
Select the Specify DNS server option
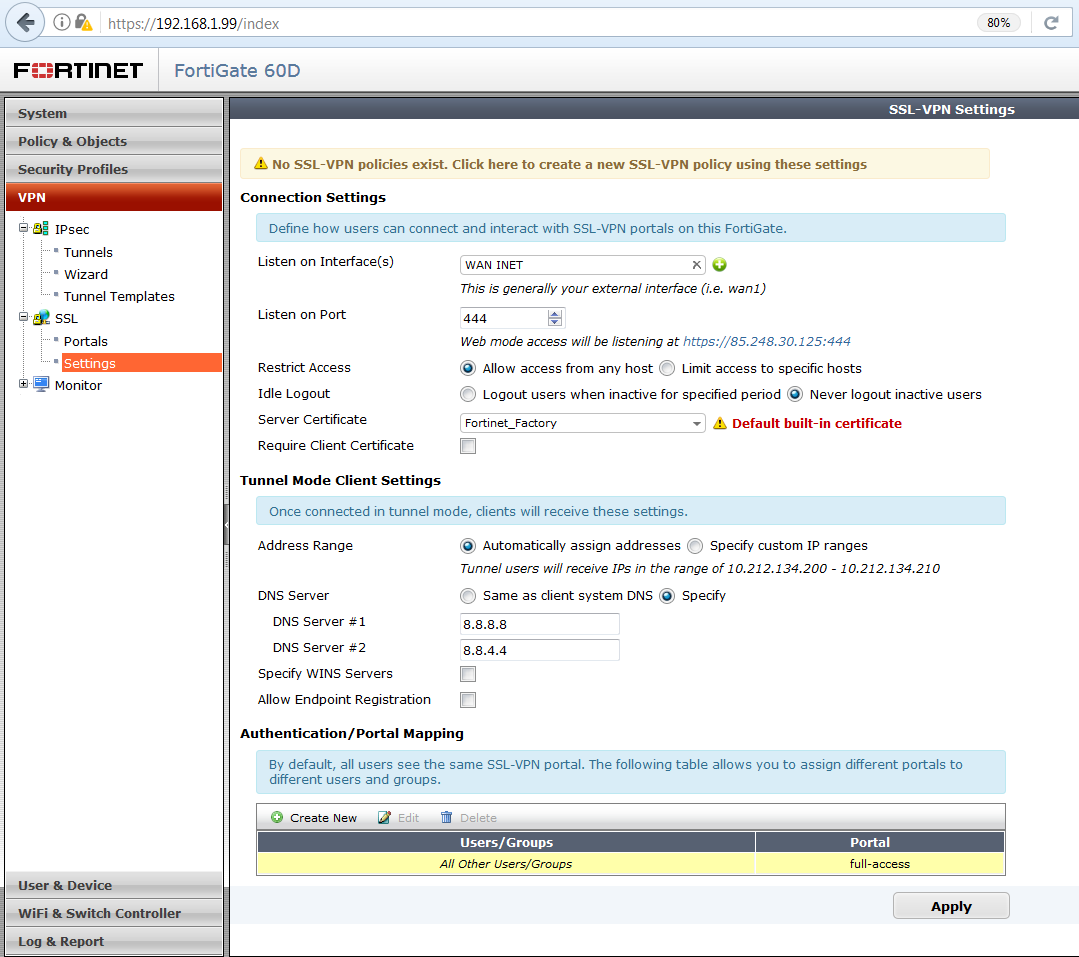(667, 596)
